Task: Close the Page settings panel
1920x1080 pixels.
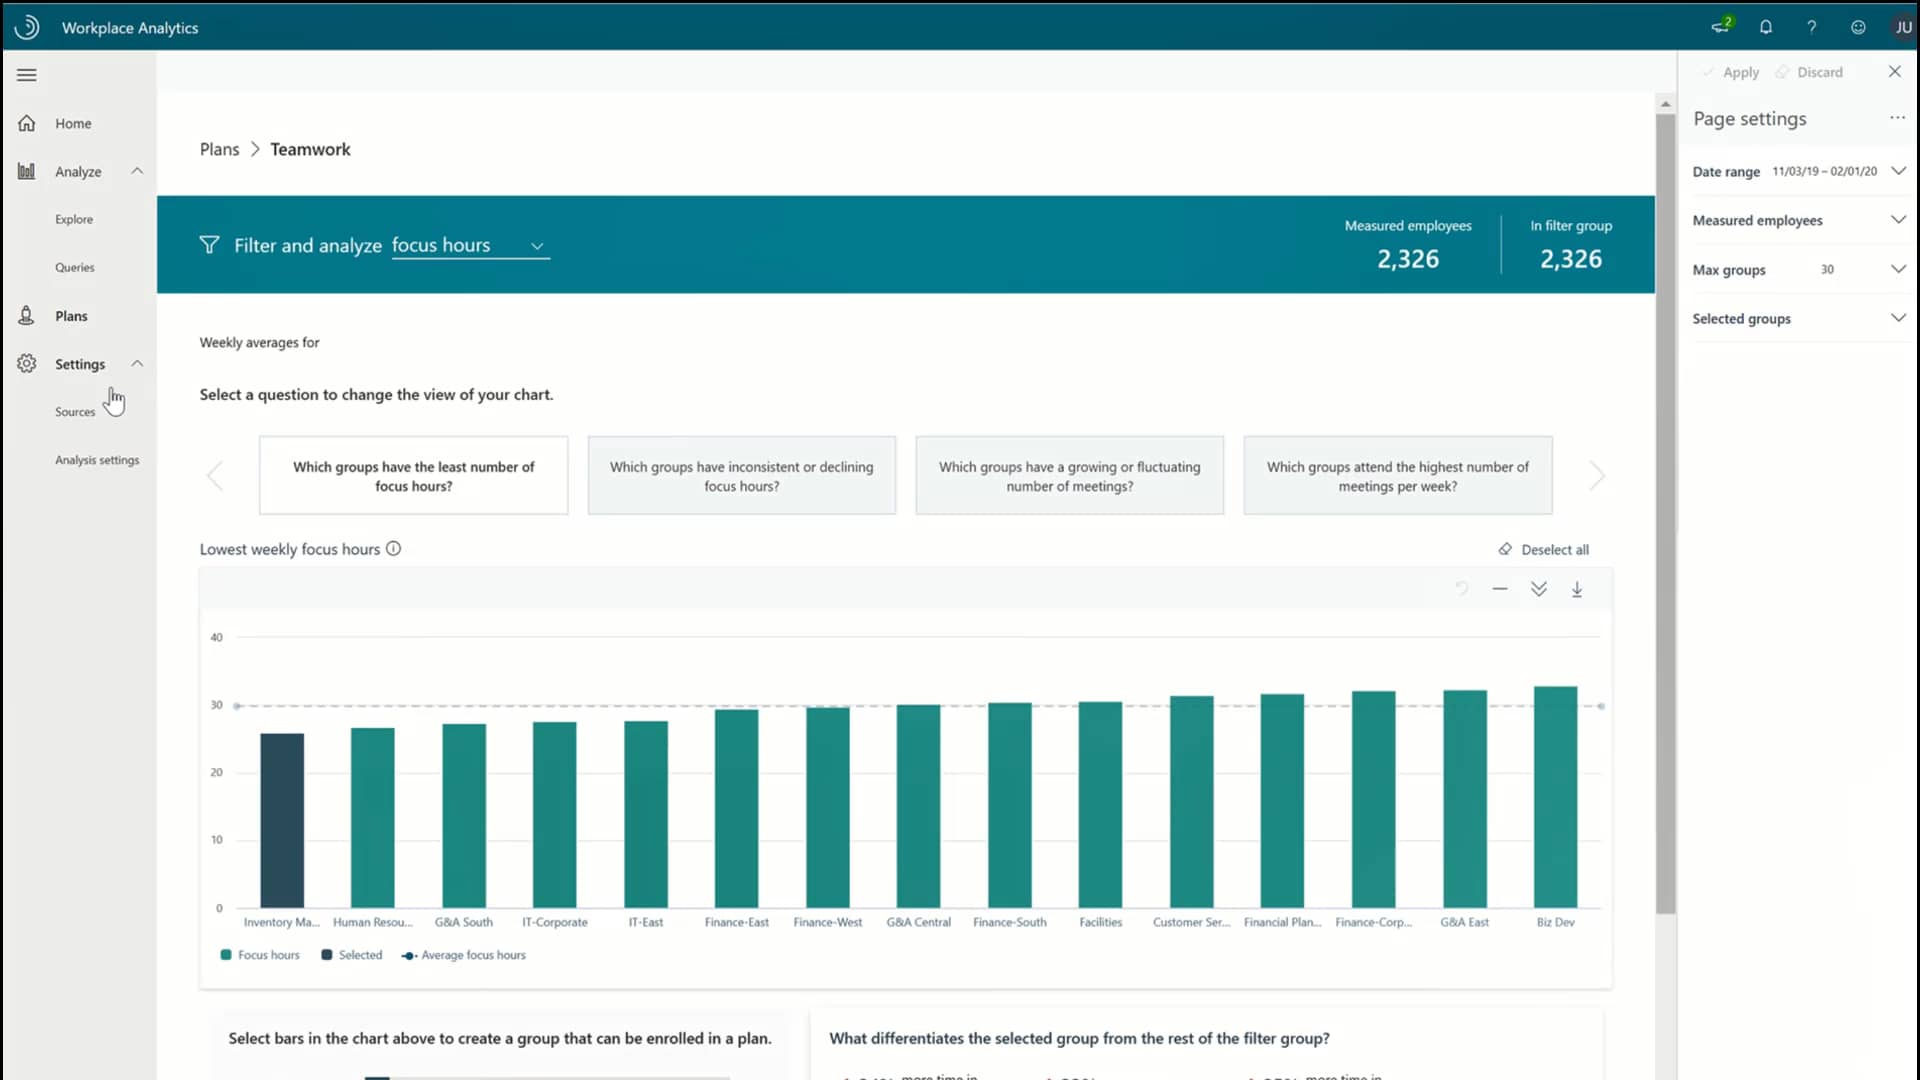Action: 1894,72
